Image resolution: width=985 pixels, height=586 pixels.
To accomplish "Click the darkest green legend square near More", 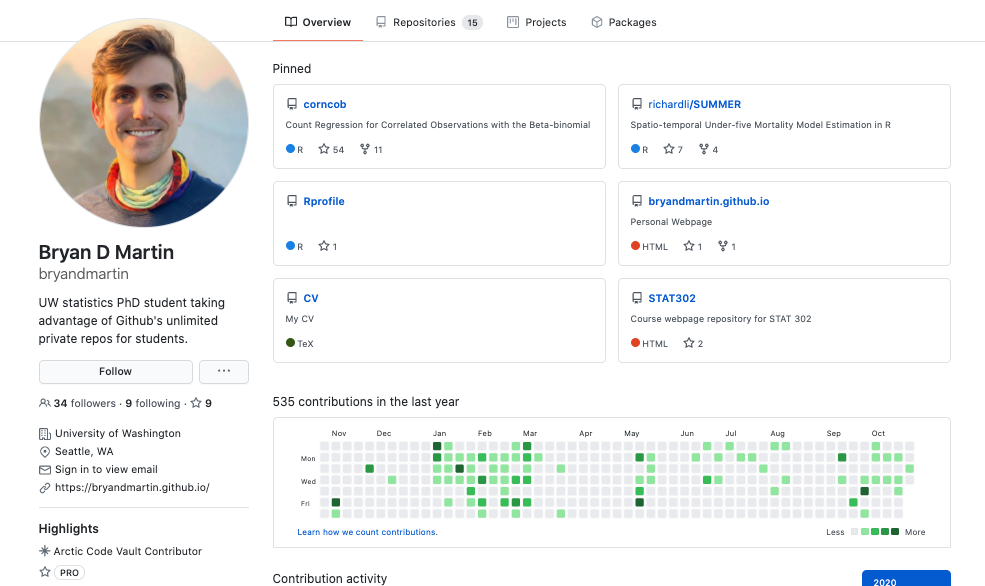I will click(895, 532).
